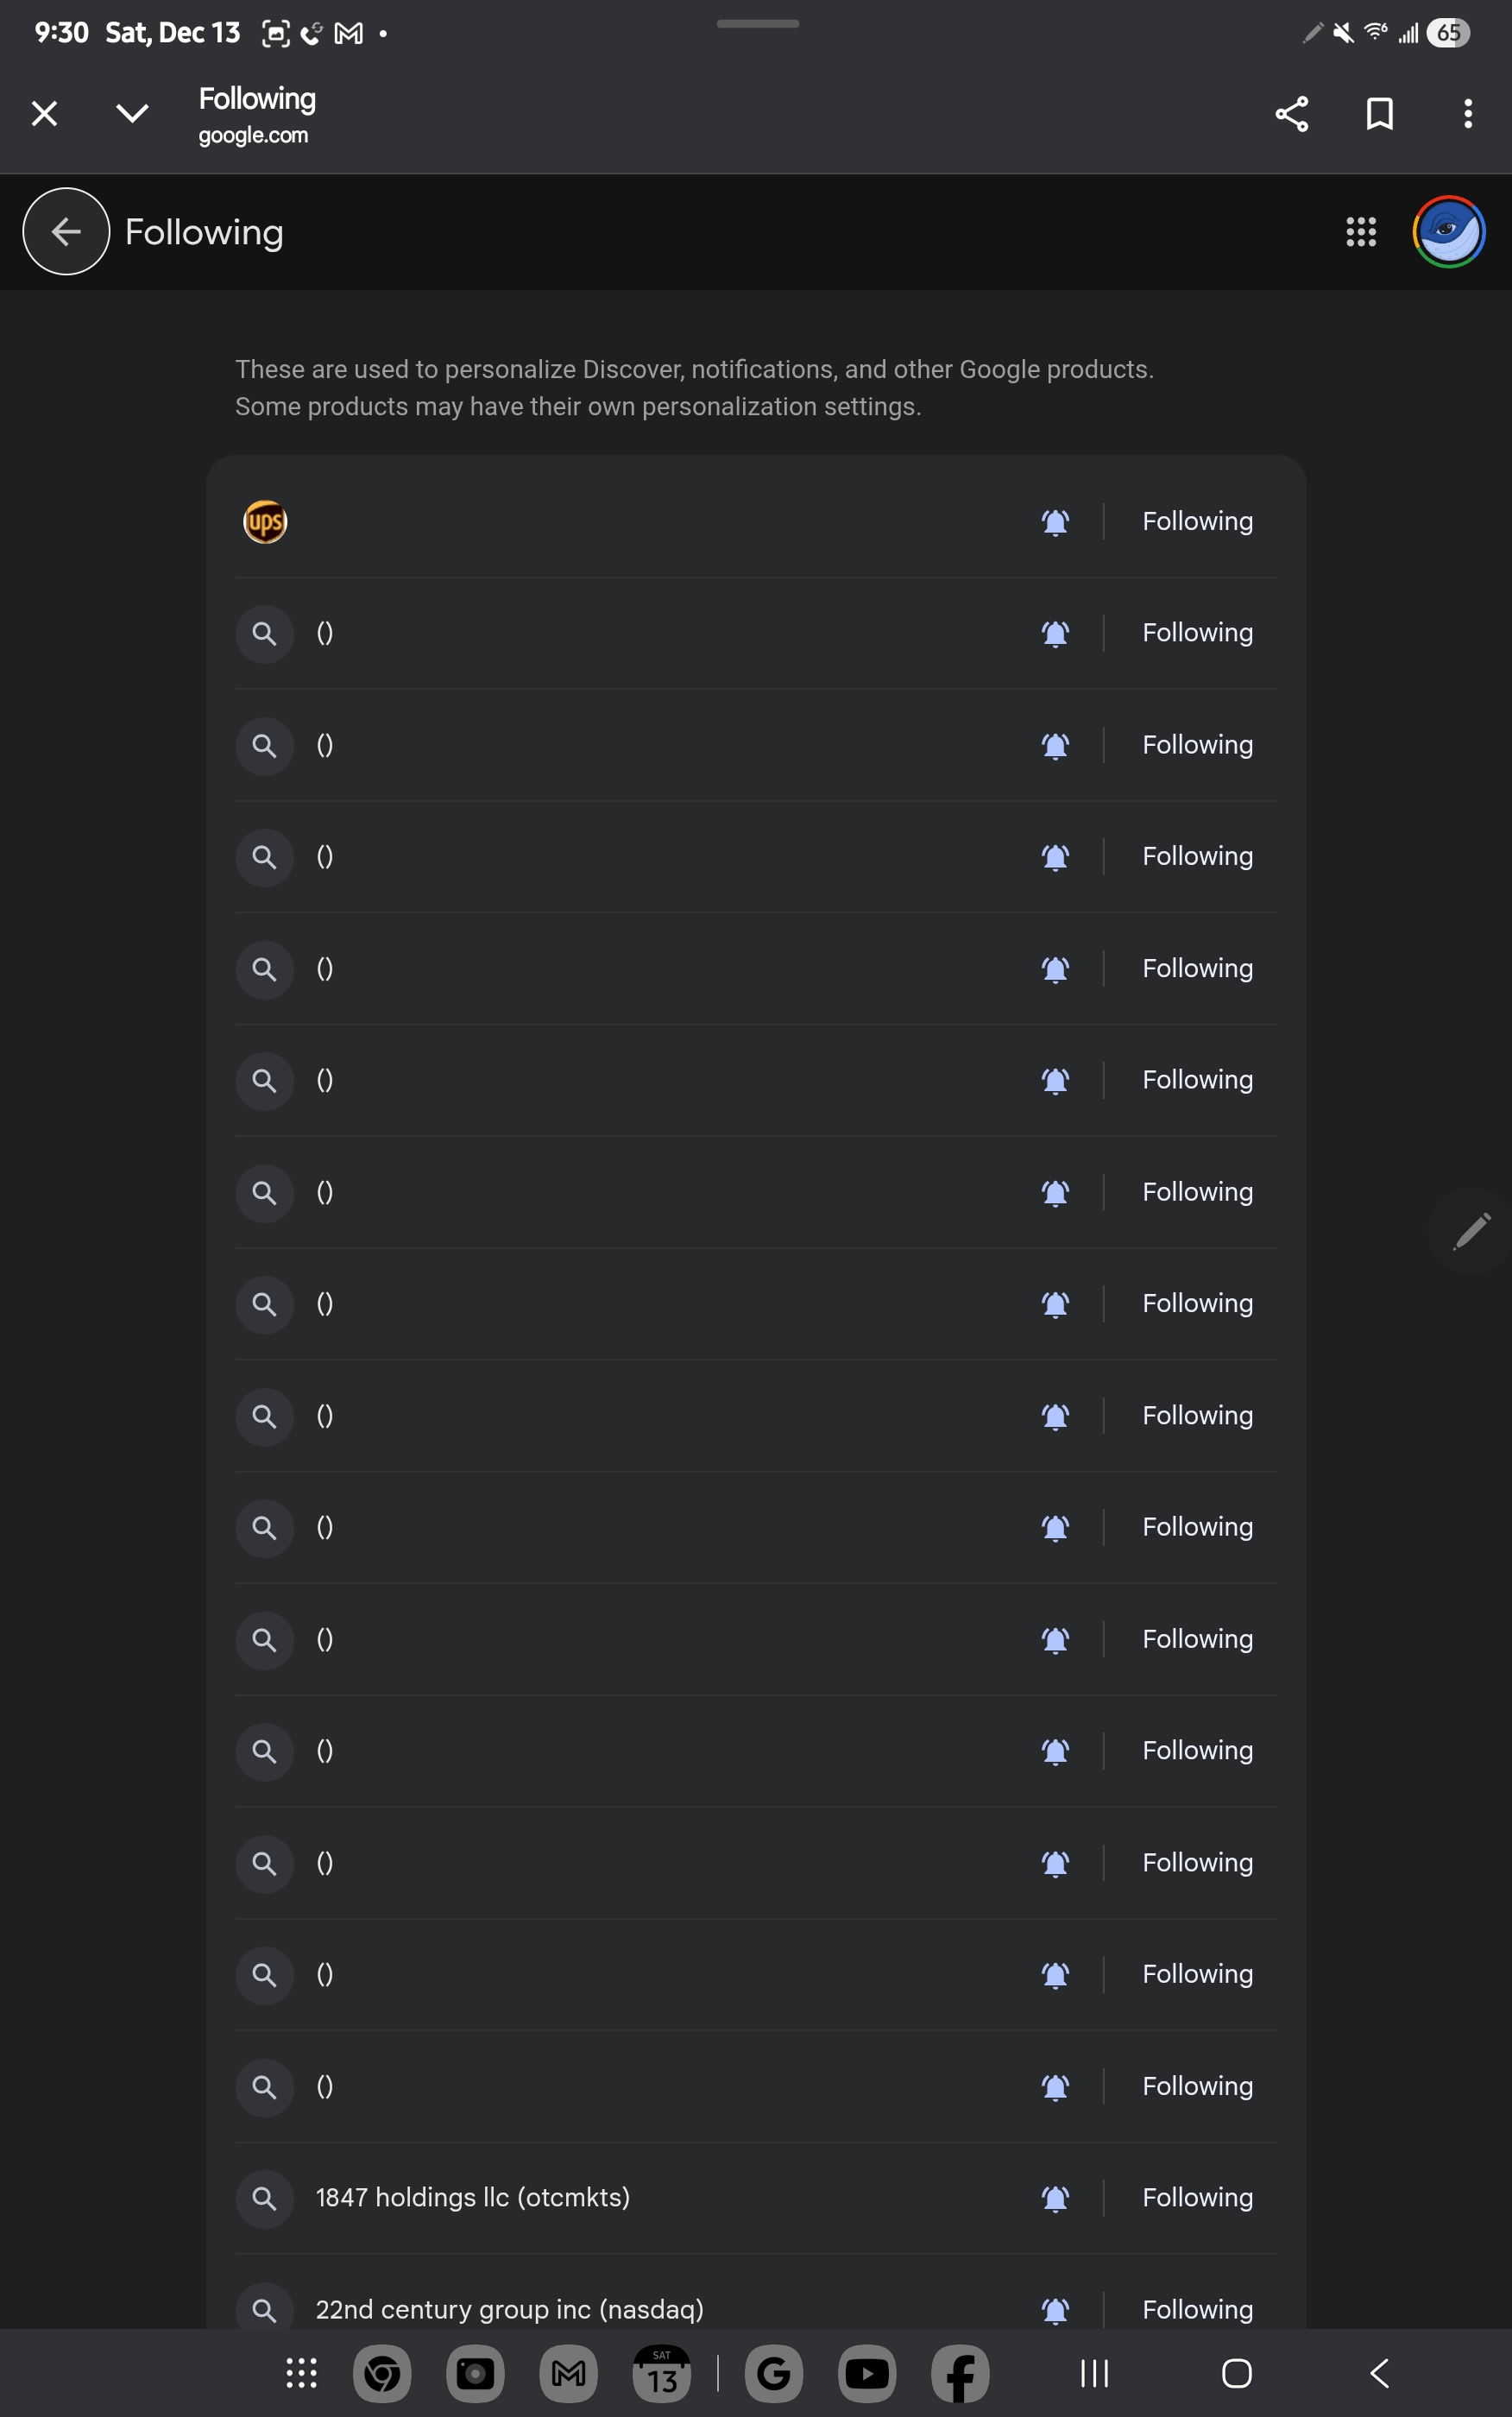
Task: Open the three-dot browser overflow menu
Action: pyautogui.click(x=1467, y=114)
